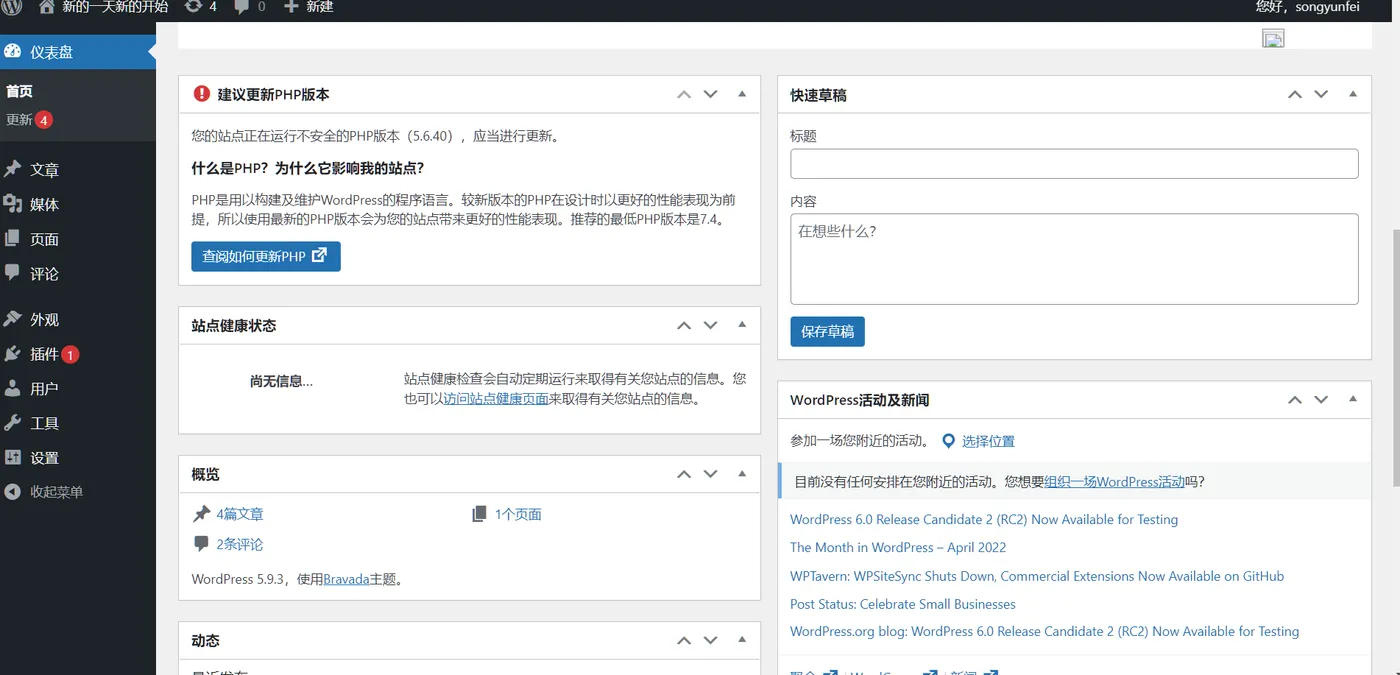Viewport: 1400px width, 675px height.
Task: Click the 外观 paintbrush icon
Action: (x=13, y=319)
